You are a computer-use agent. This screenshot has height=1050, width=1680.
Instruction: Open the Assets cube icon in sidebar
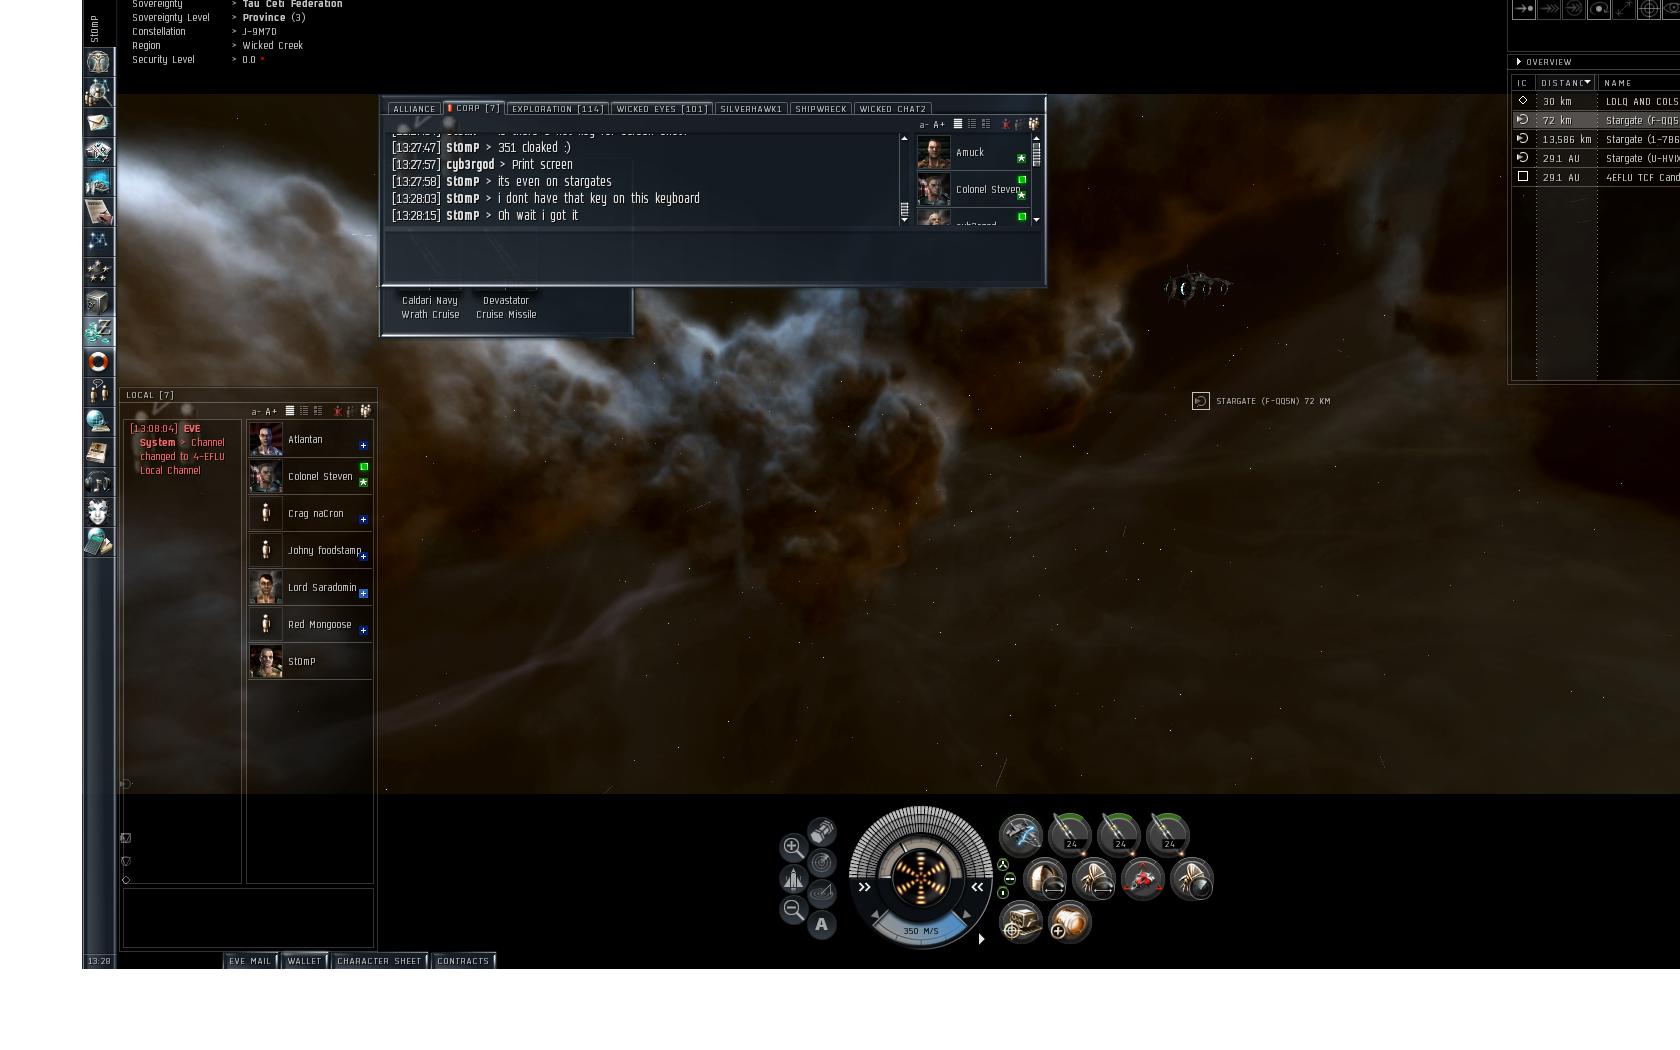[x=98, y=302]
